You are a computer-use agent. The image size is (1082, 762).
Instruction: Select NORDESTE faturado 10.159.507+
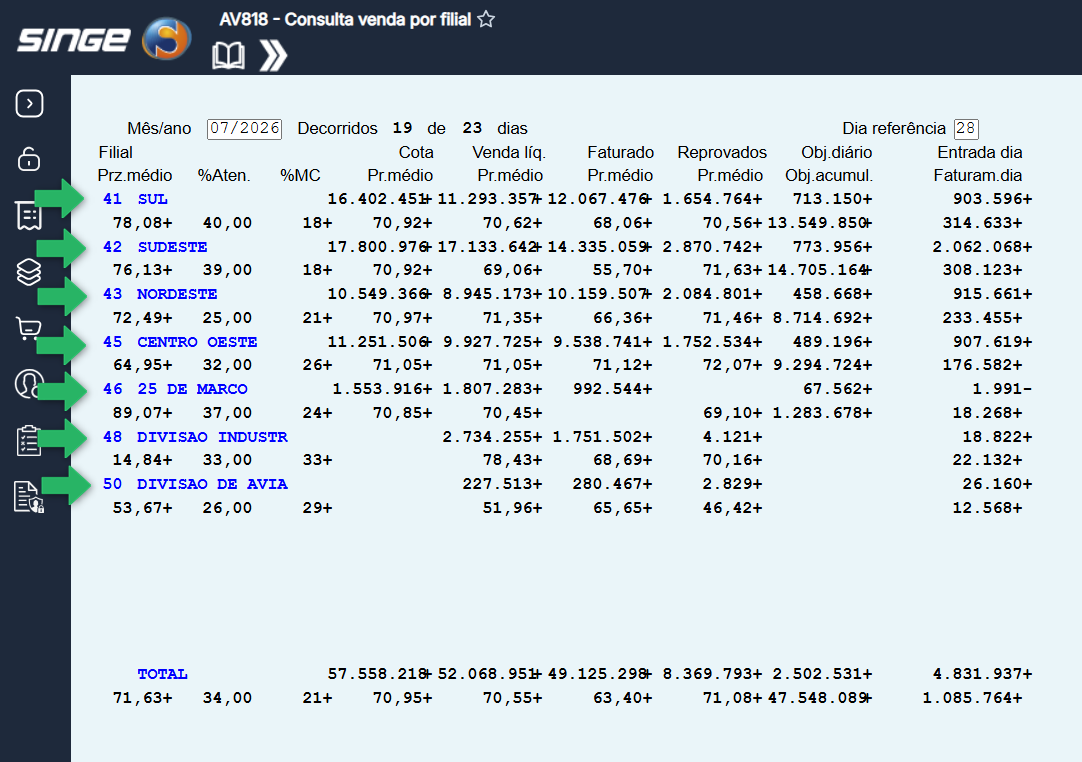tap(600, 294)
